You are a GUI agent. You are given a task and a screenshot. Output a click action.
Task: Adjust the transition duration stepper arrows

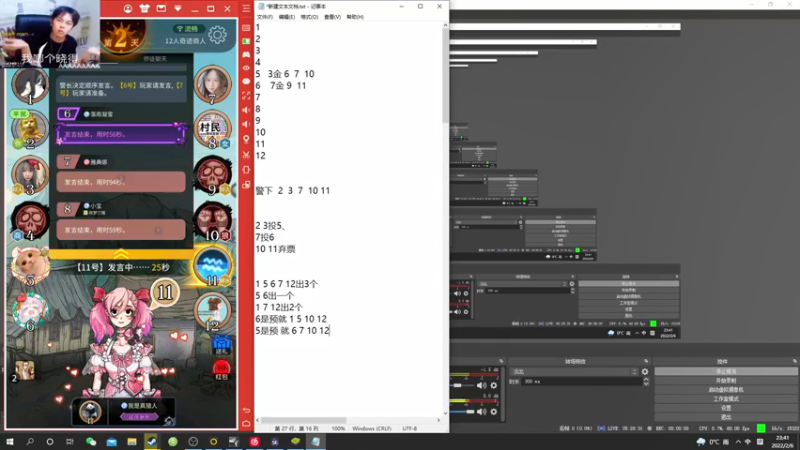646,381
